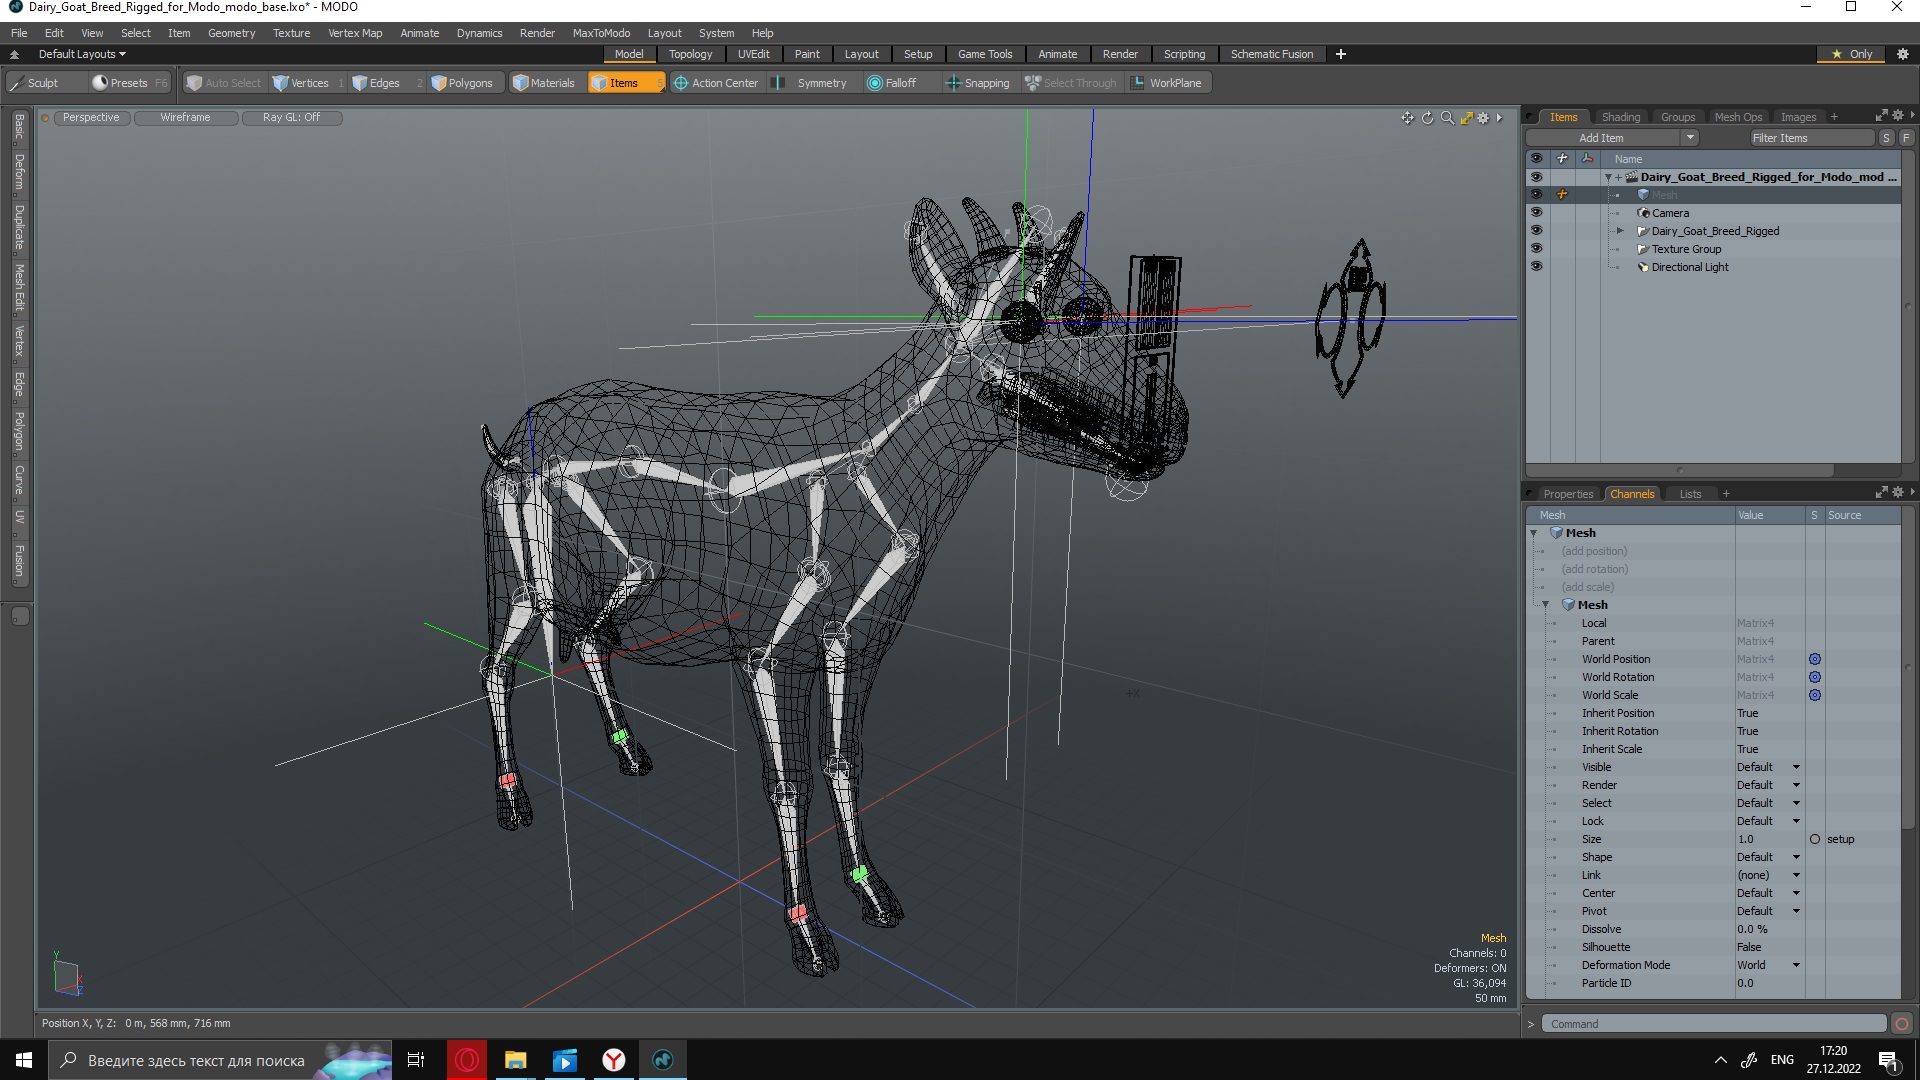Switch to the Topology tab
1920x1080 pixels.
pyautogui.click(x=690, y=54)
